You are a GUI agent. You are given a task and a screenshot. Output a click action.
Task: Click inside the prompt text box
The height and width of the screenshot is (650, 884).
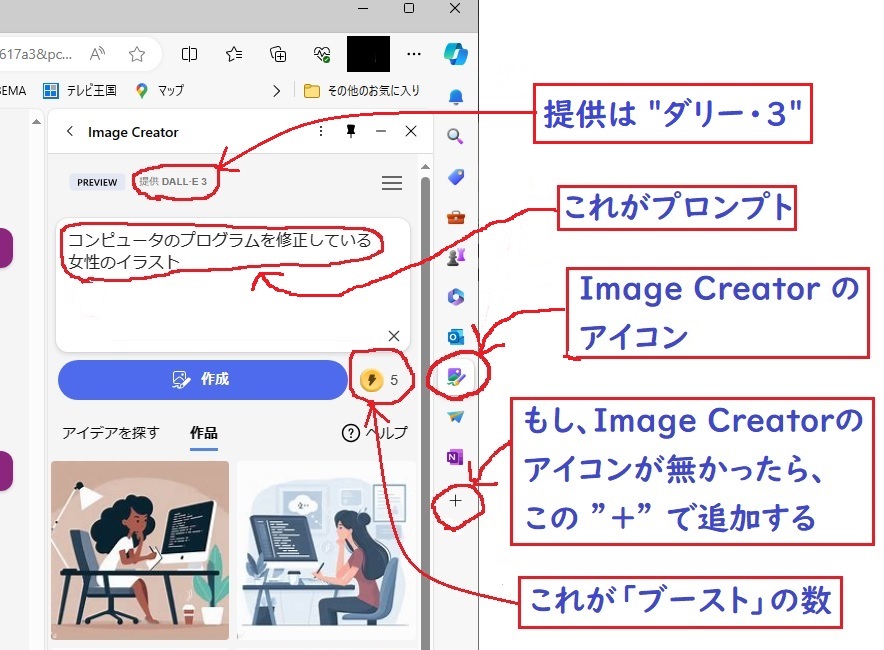click(x=233, y=285)
